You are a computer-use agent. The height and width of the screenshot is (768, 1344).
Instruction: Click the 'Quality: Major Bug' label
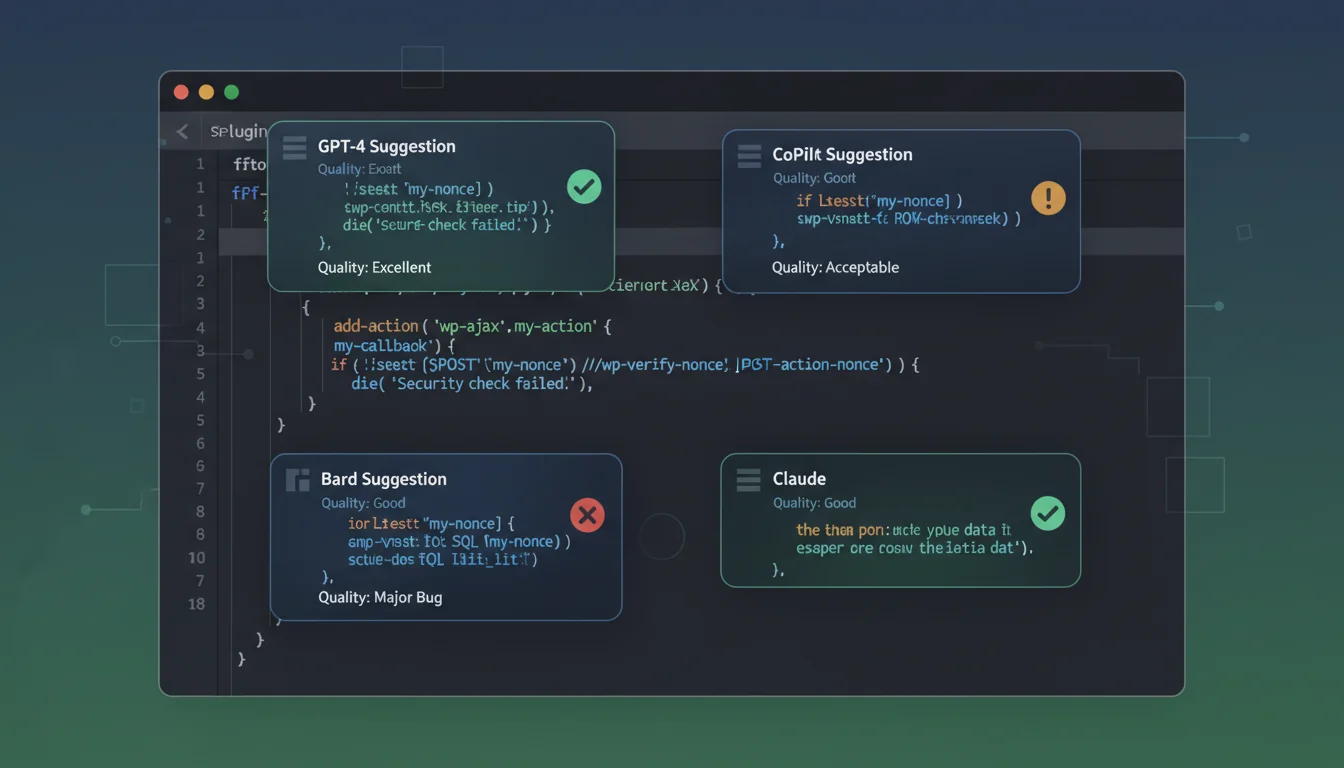380,597
